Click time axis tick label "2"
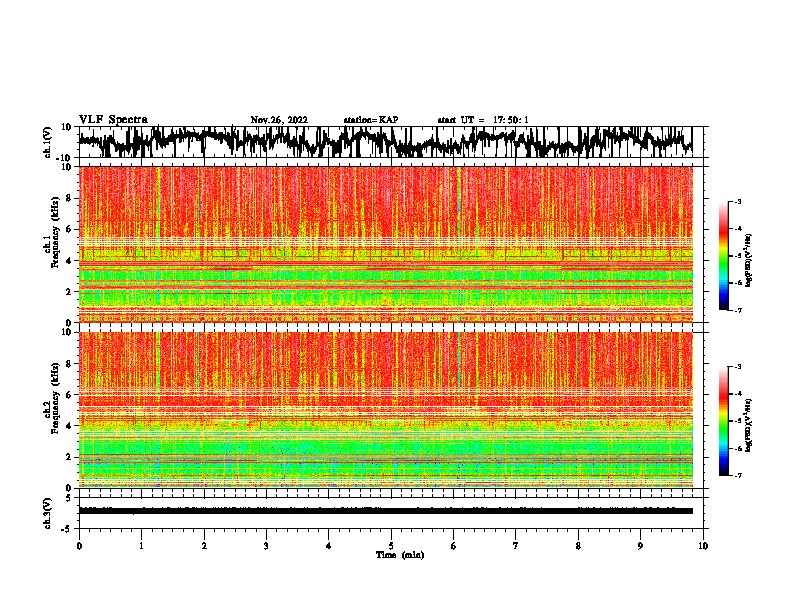Viewport: 792px width, 612px height. coord(204,546)
